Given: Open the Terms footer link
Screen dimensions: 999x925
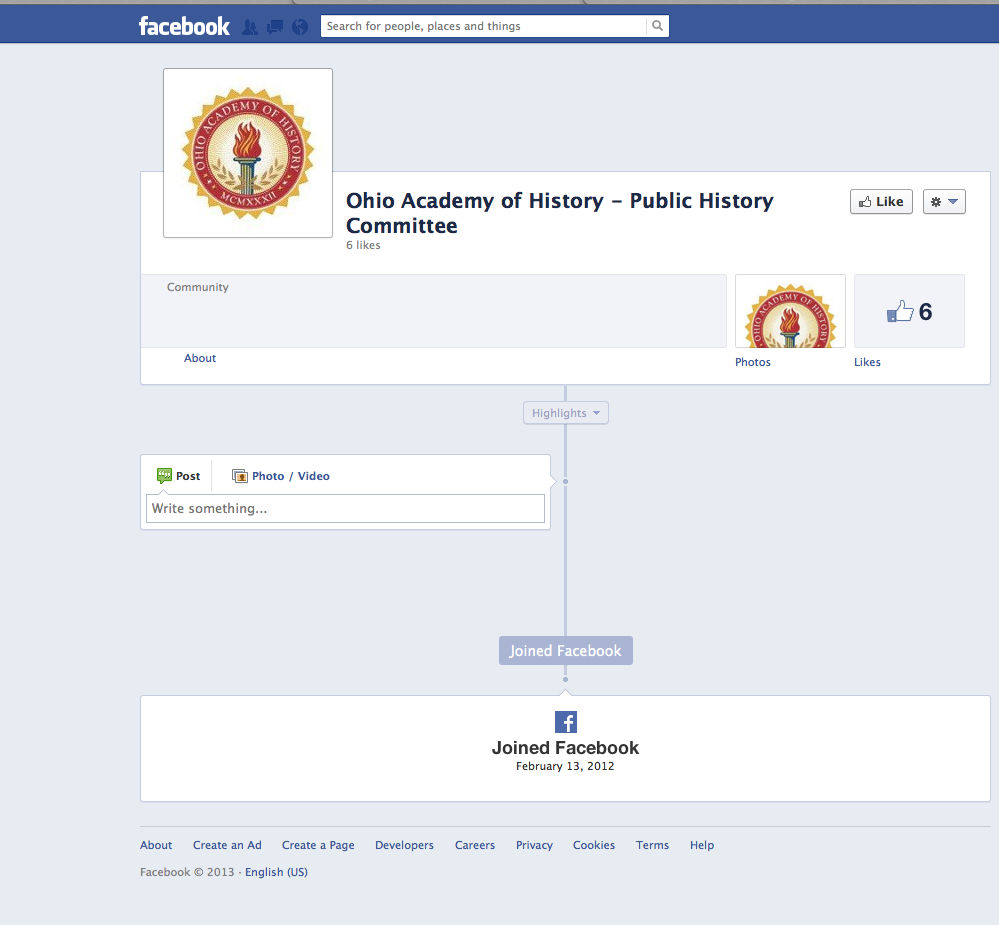Looking at the screenshot, I should 652,845.
